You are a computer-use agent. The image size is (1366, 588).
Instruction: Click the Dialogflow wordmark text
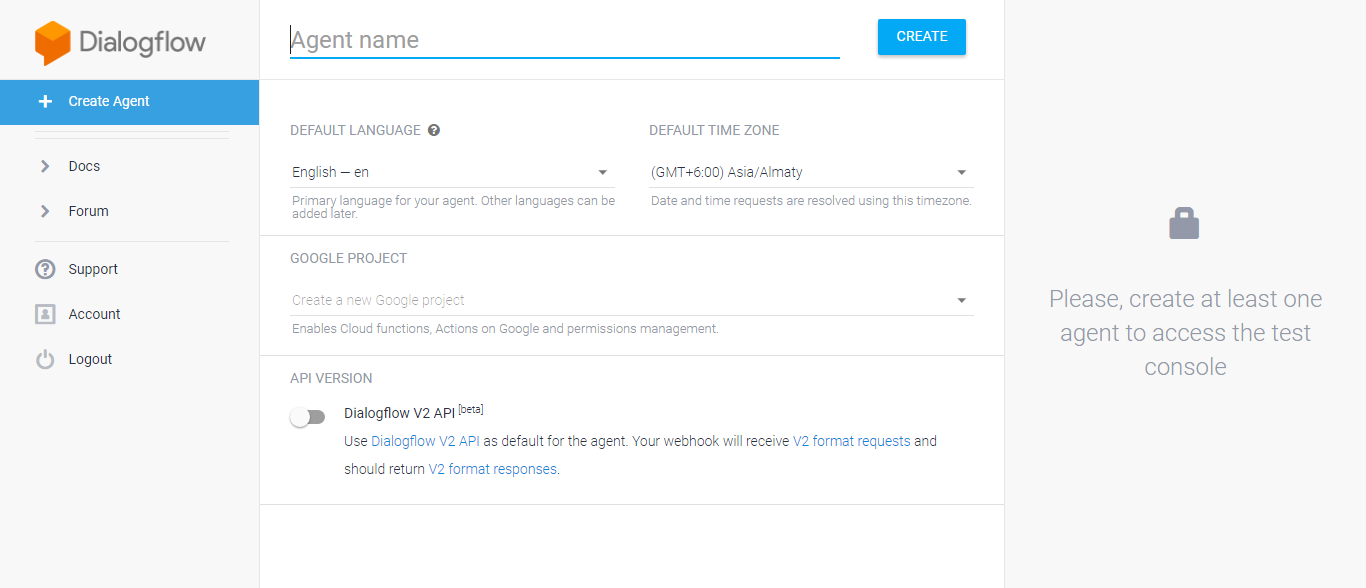tap(142, 43)
